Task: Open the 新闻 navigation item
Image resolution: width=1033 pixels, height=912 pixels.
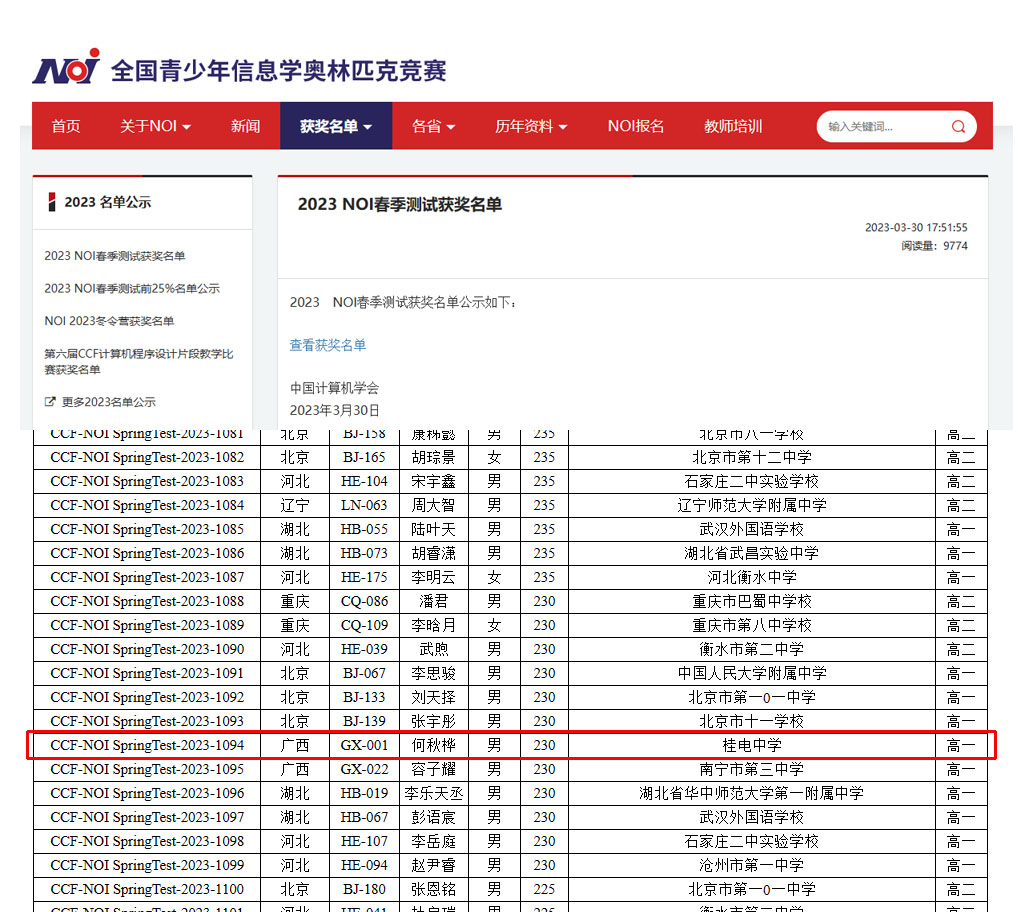Action: pos(245,126)
